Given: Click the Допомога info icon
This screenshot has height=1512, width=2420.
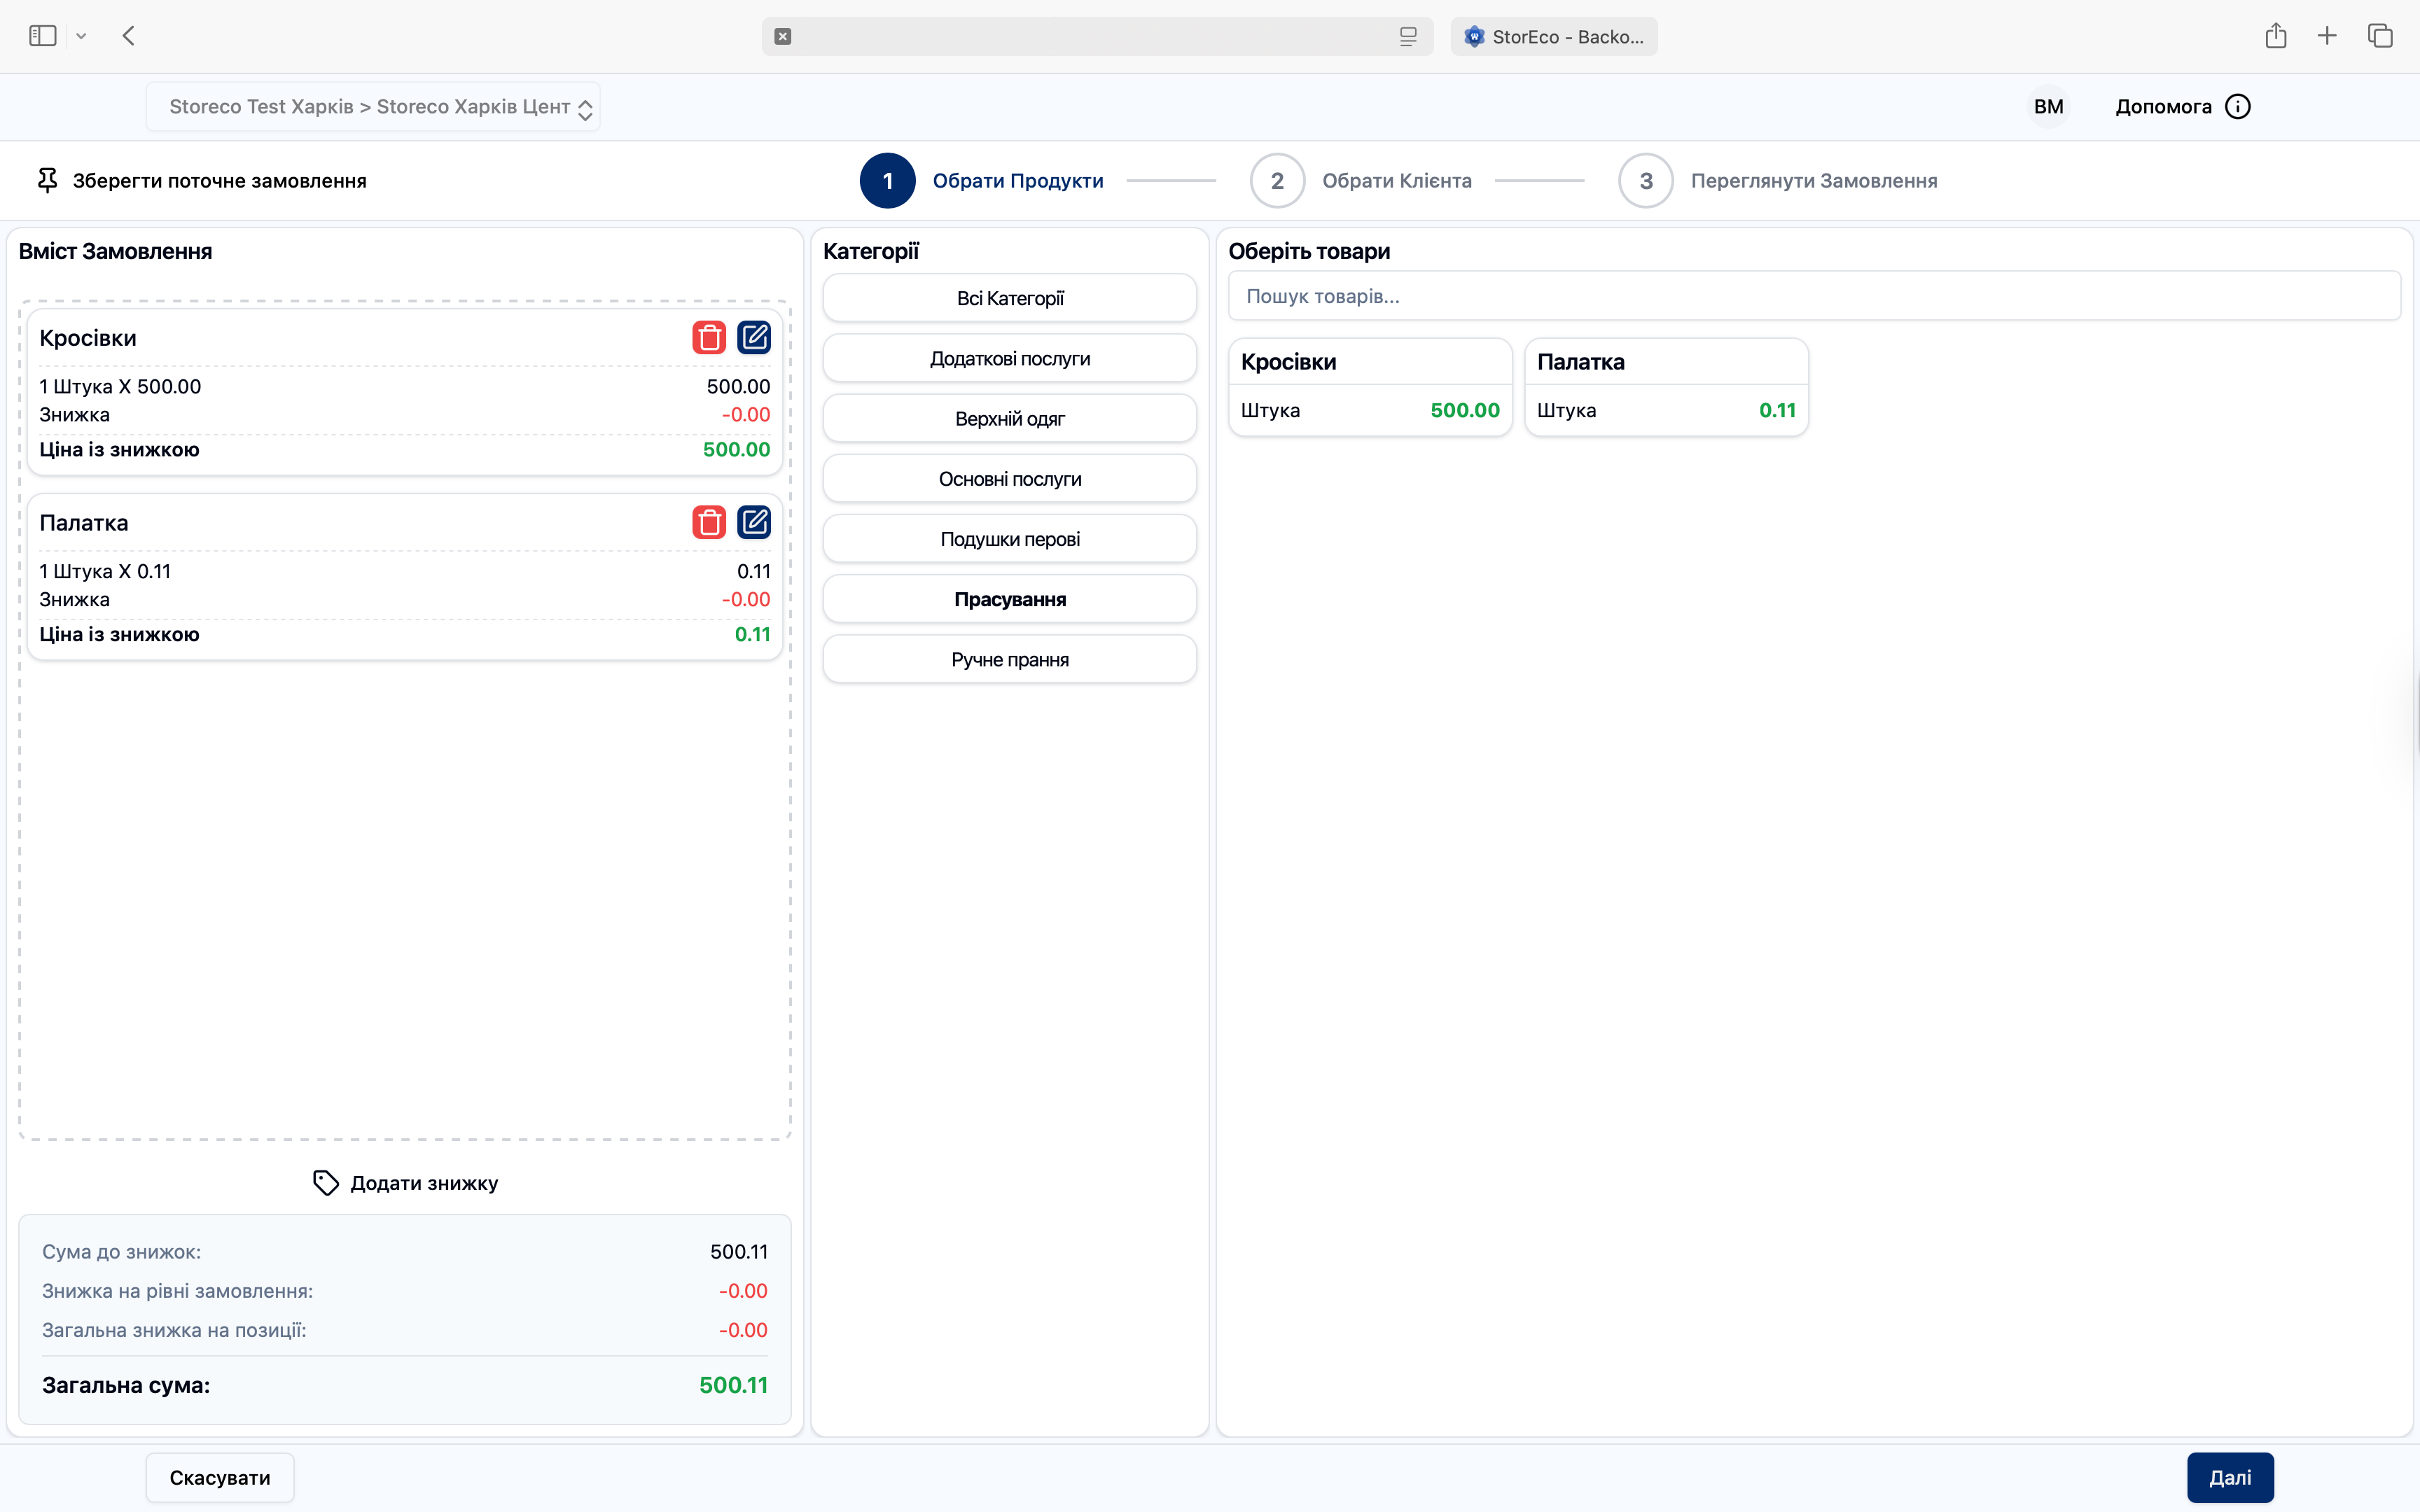Looking at the screenshot, I should (x=2238, y=107).
